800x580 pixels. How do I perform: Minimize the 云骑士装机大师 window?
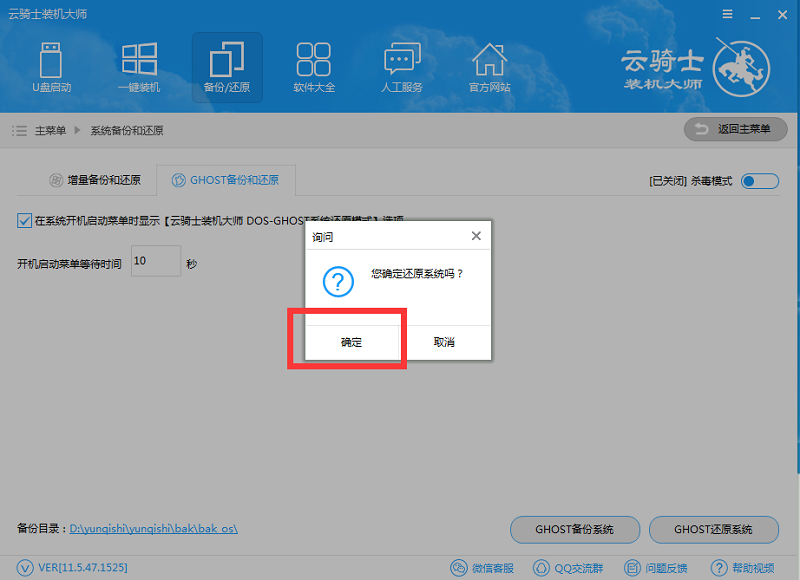click(x=755, y=15)
